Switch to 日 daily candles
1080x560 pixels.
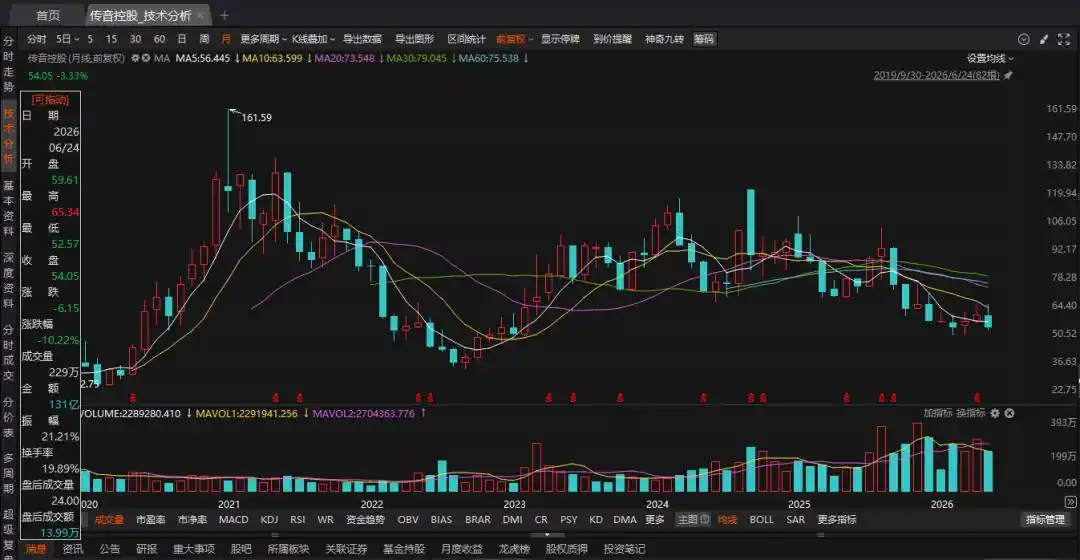click(182, 39)
